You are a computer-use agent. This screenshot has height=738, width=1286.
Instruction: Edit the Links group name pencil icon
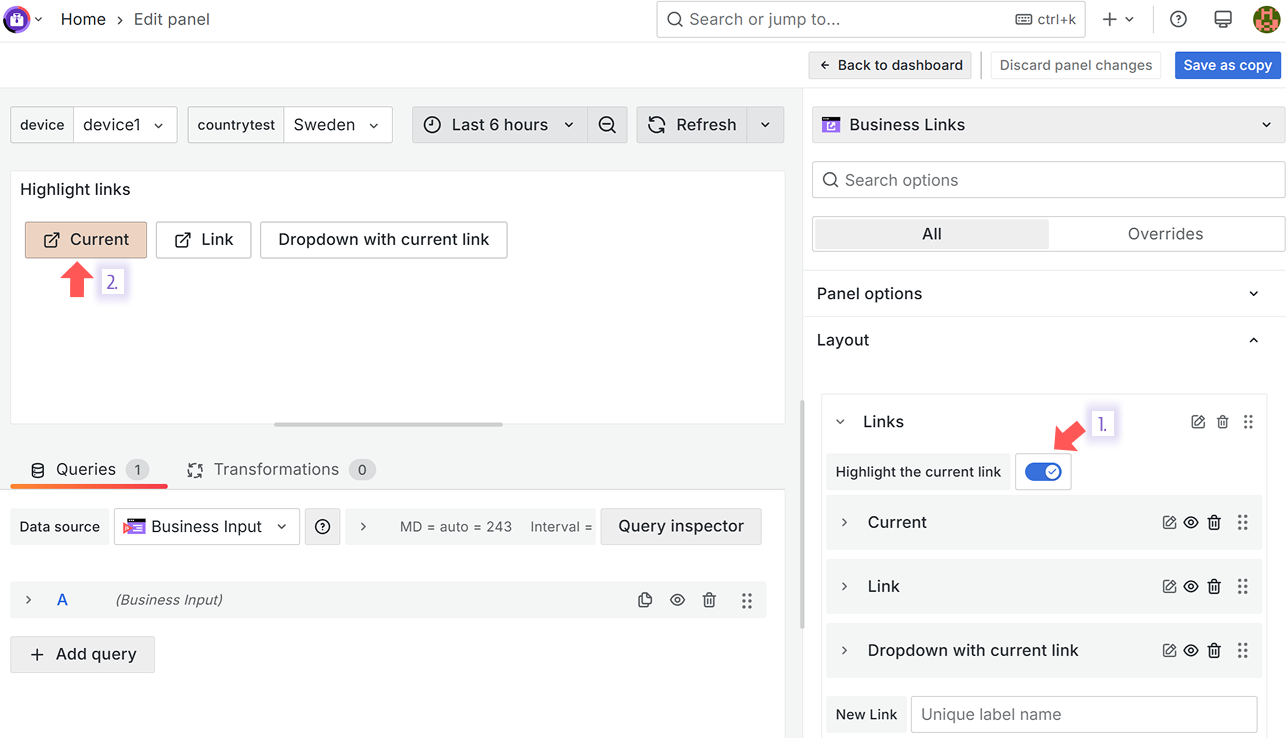click(1198, 422)
